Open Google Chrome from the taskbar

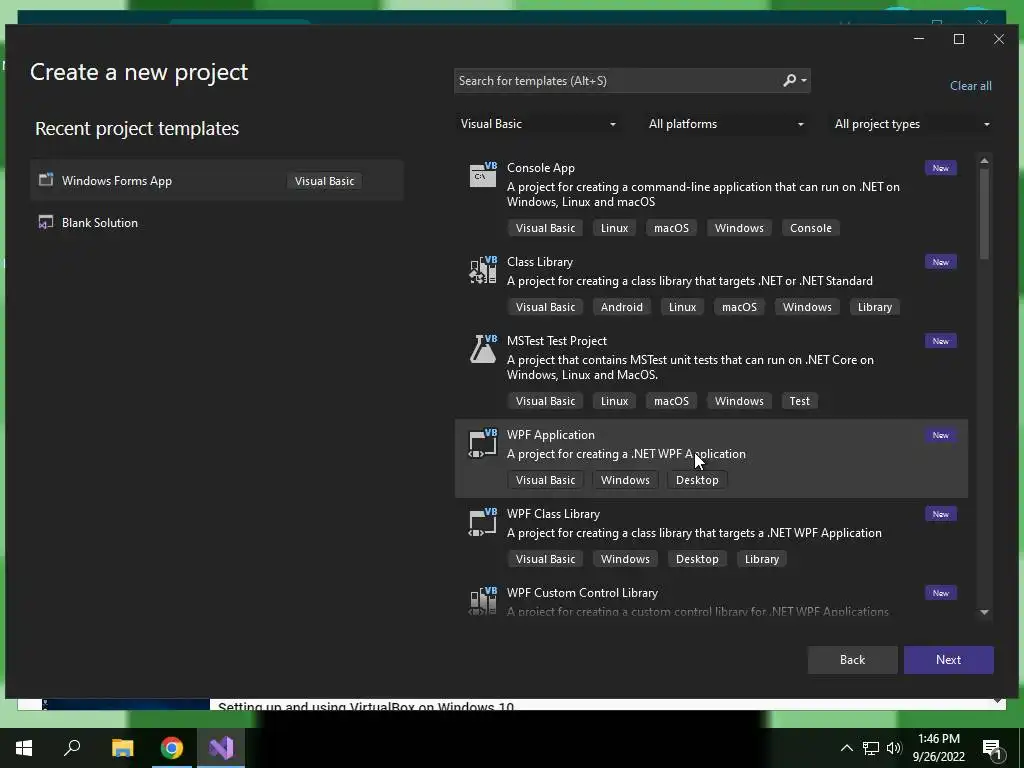pos(172,748)
